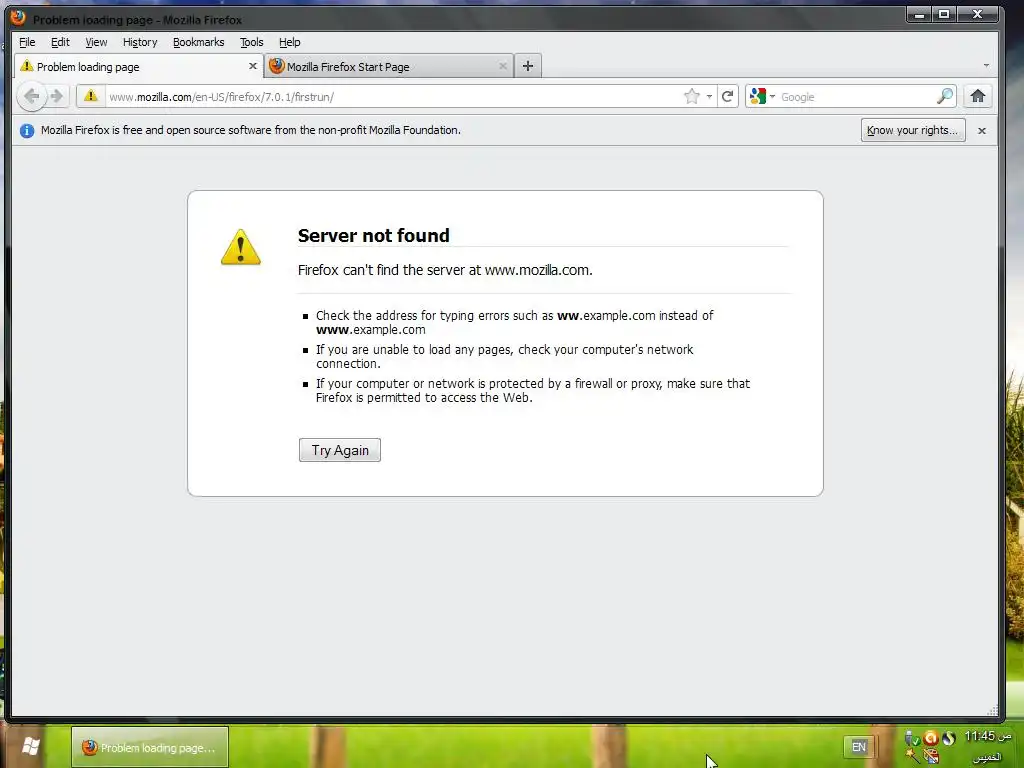Expand the search engine dropdown arrow
This screenshot has height=768, width=1024.
[772, 97]
